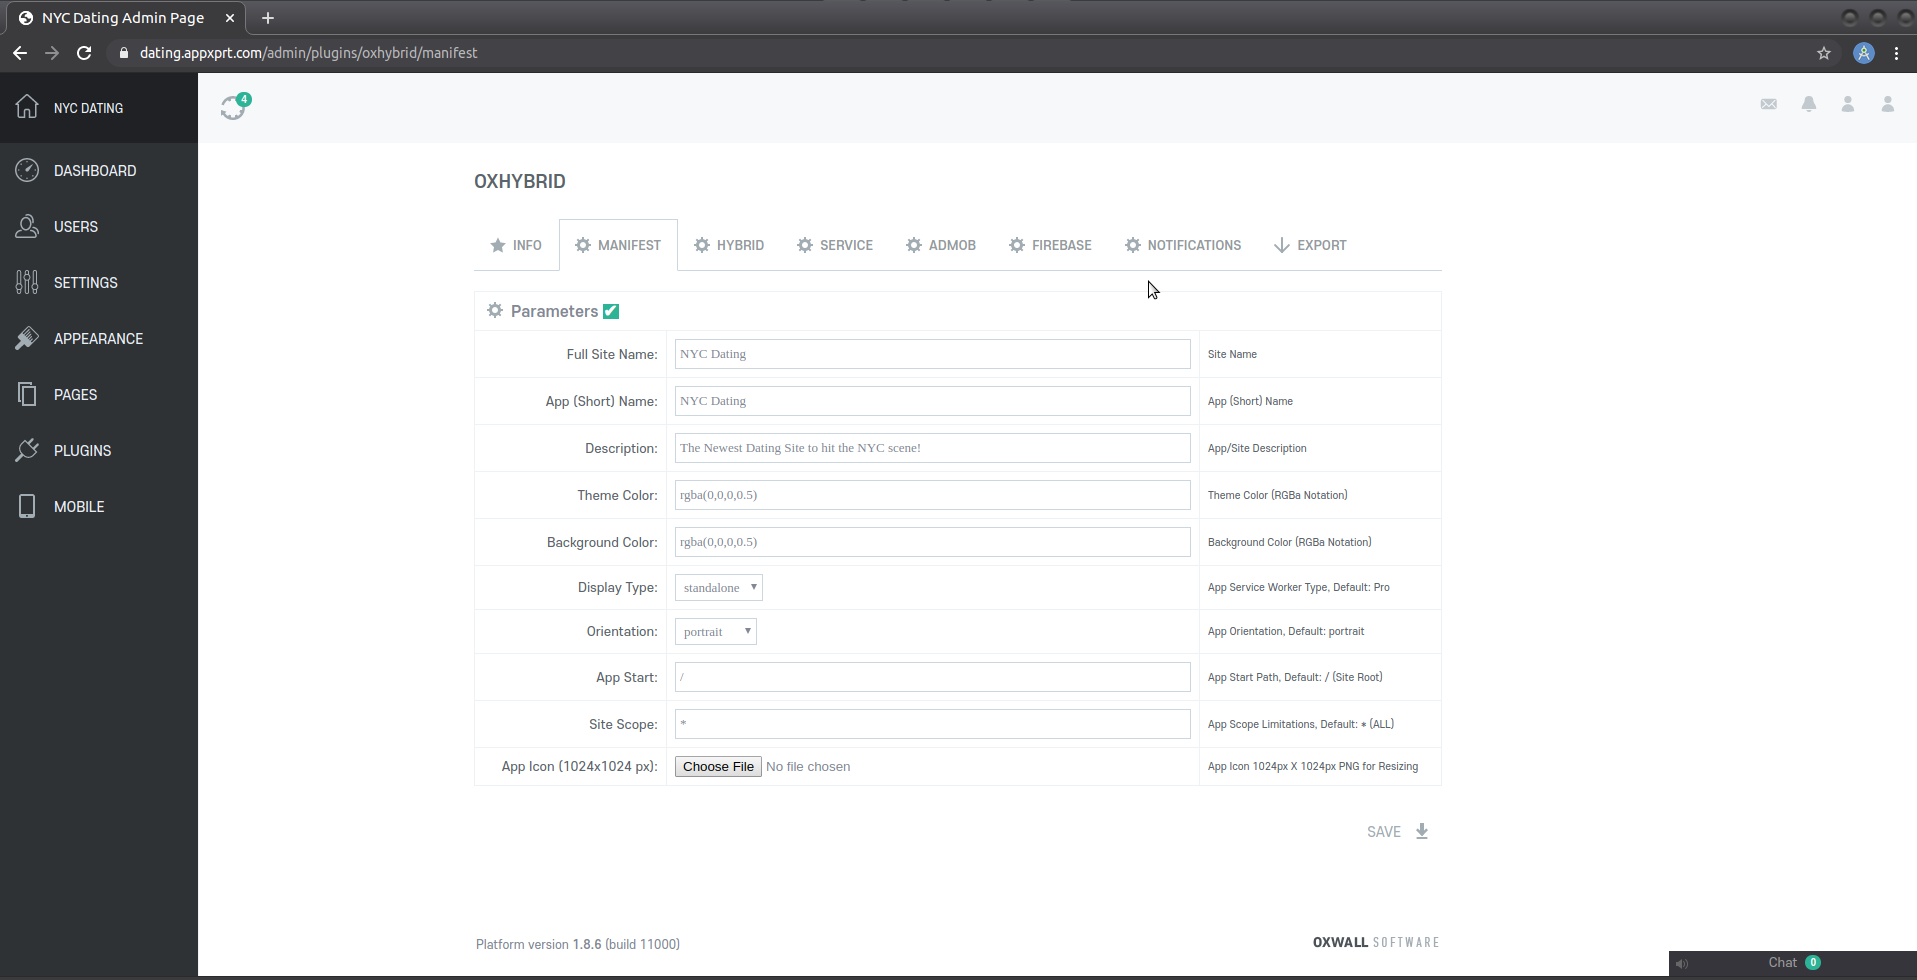This screenshot has width=1917, height=980.
Task: Open the Appearance sidebar section
Action: tap(98, 339)
